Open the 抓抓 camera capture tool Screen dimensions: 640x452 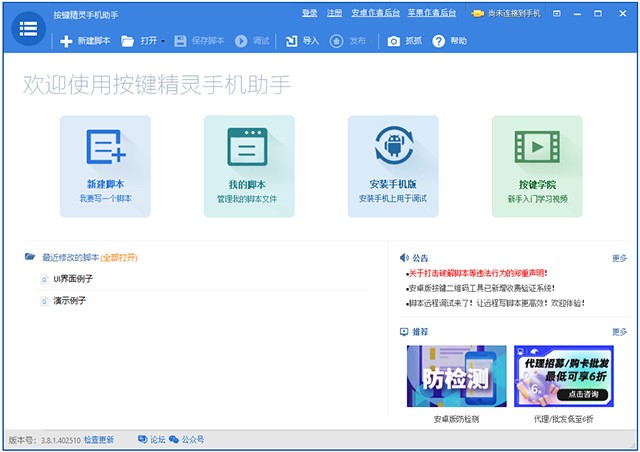[393, 41]
